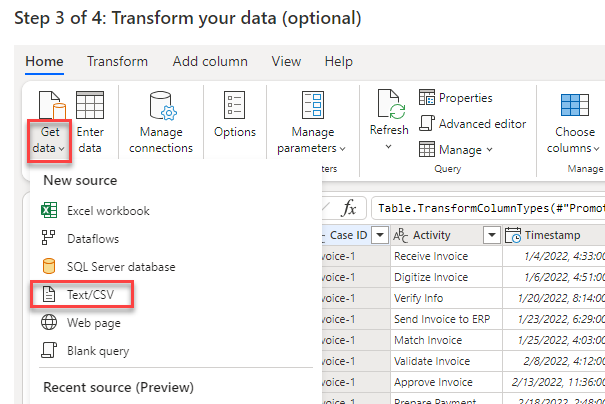The width and height of the screenshot is (605, 404).
Task: Click the 2/13/2022 timestamp cell
Action: click(554, 382)
